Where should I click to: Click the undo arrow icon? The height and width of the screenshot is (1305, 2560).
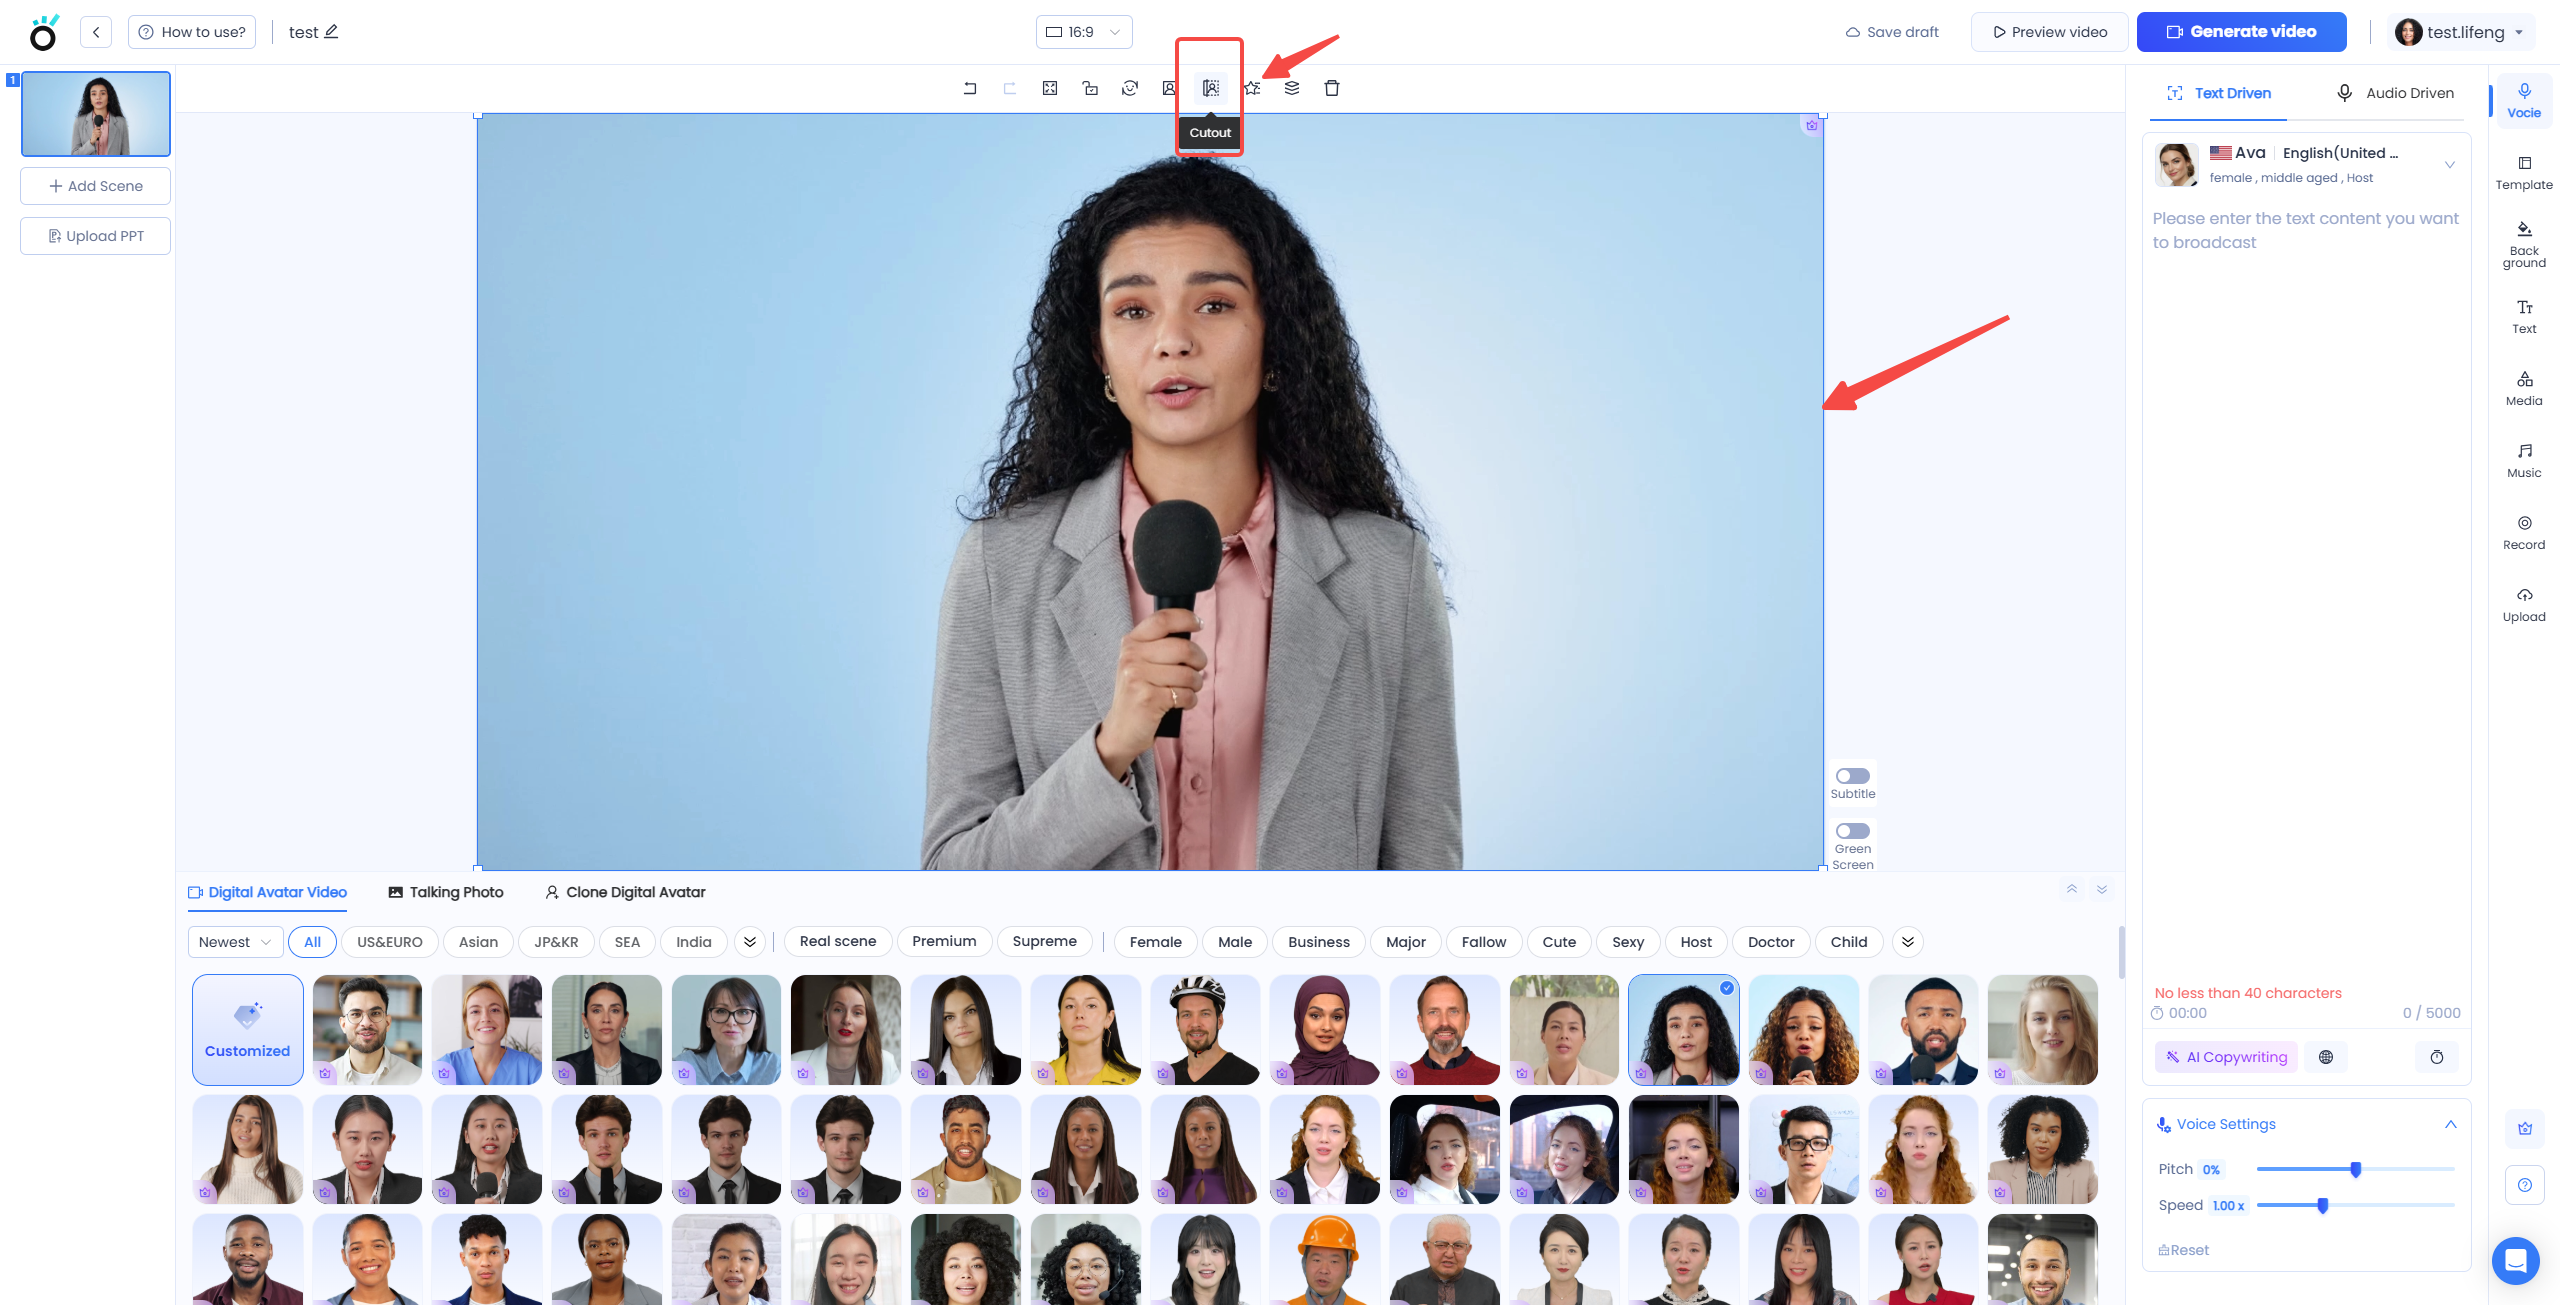tap(969, 88)
